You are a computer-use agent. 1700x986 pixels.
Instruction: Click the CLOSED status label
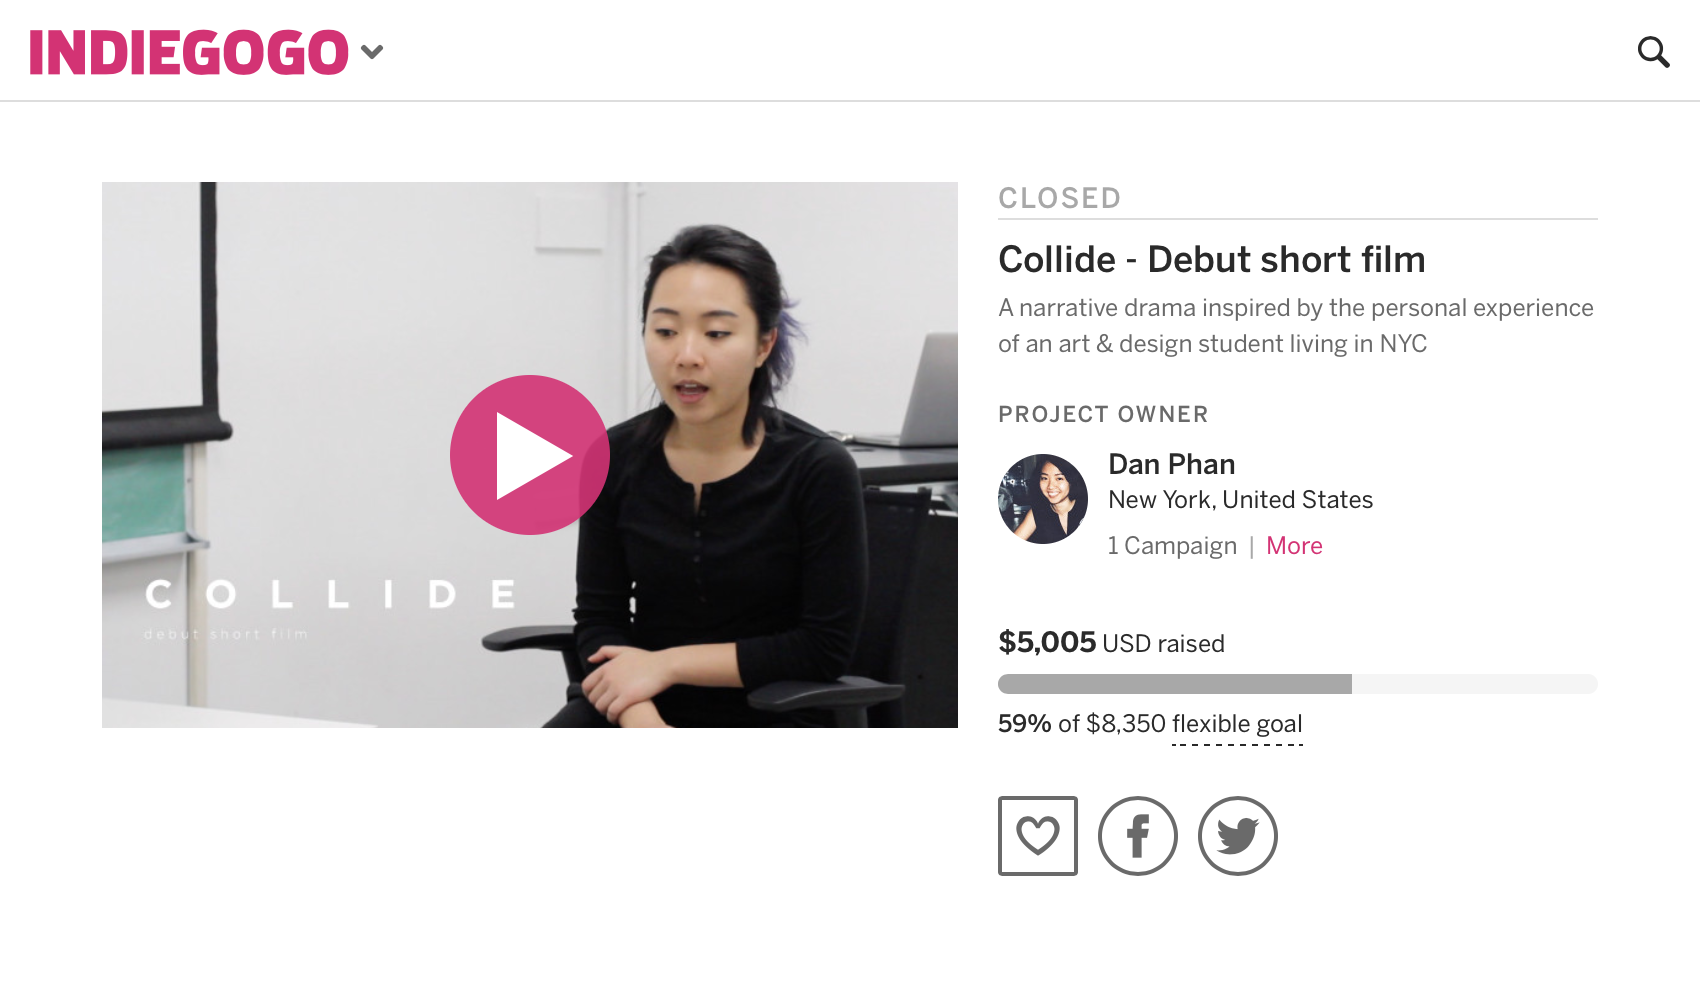coord(1060,198)
